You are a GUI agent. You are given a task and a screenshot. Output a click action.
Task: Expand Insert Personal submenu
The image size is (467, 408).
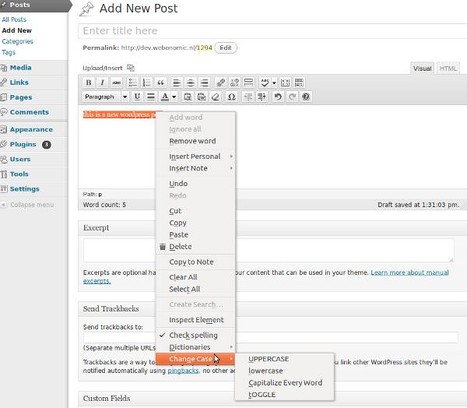pyautogui.click(x=196, y=156)
